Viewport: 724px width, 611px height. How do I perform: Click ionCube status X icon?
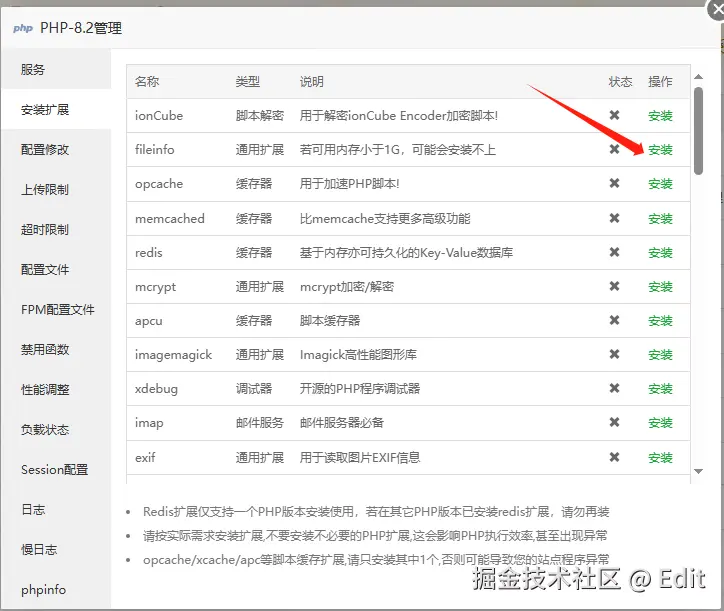coord(614,115)
